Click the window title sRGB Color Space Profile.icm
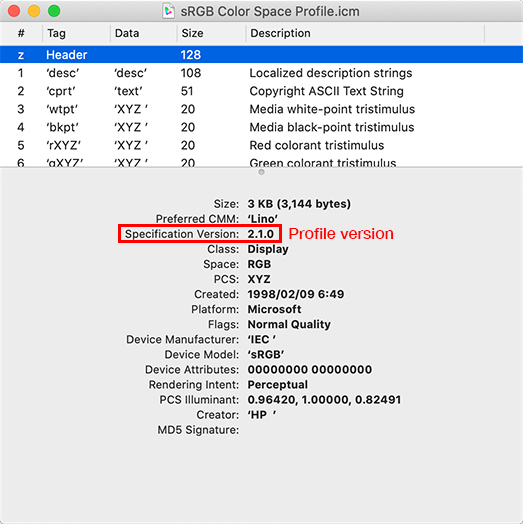 [x=270, y=11]
